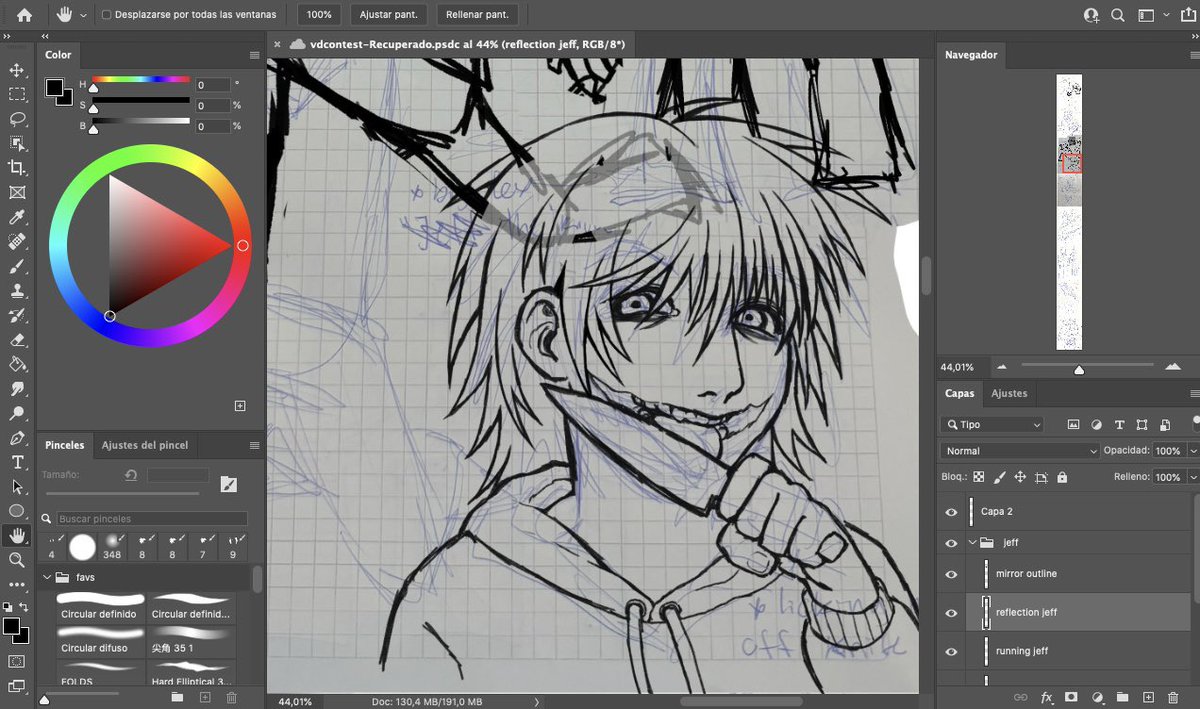Select the Ellipse shape tool
Screen dimensions: 1200x709
click(x=17, y=511)
